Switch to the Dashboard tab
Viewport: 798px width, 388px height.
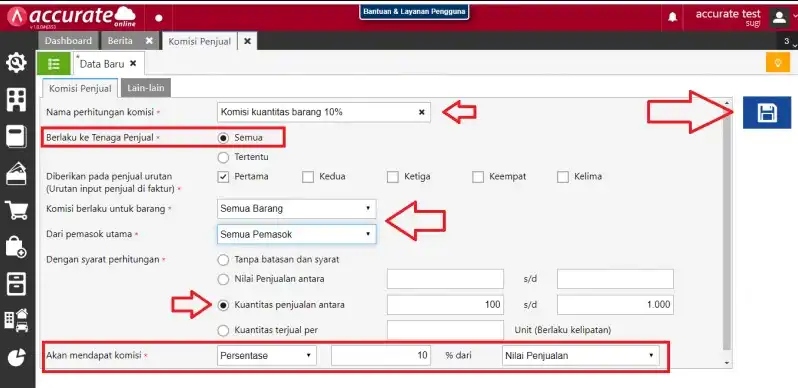coord(68,41)
